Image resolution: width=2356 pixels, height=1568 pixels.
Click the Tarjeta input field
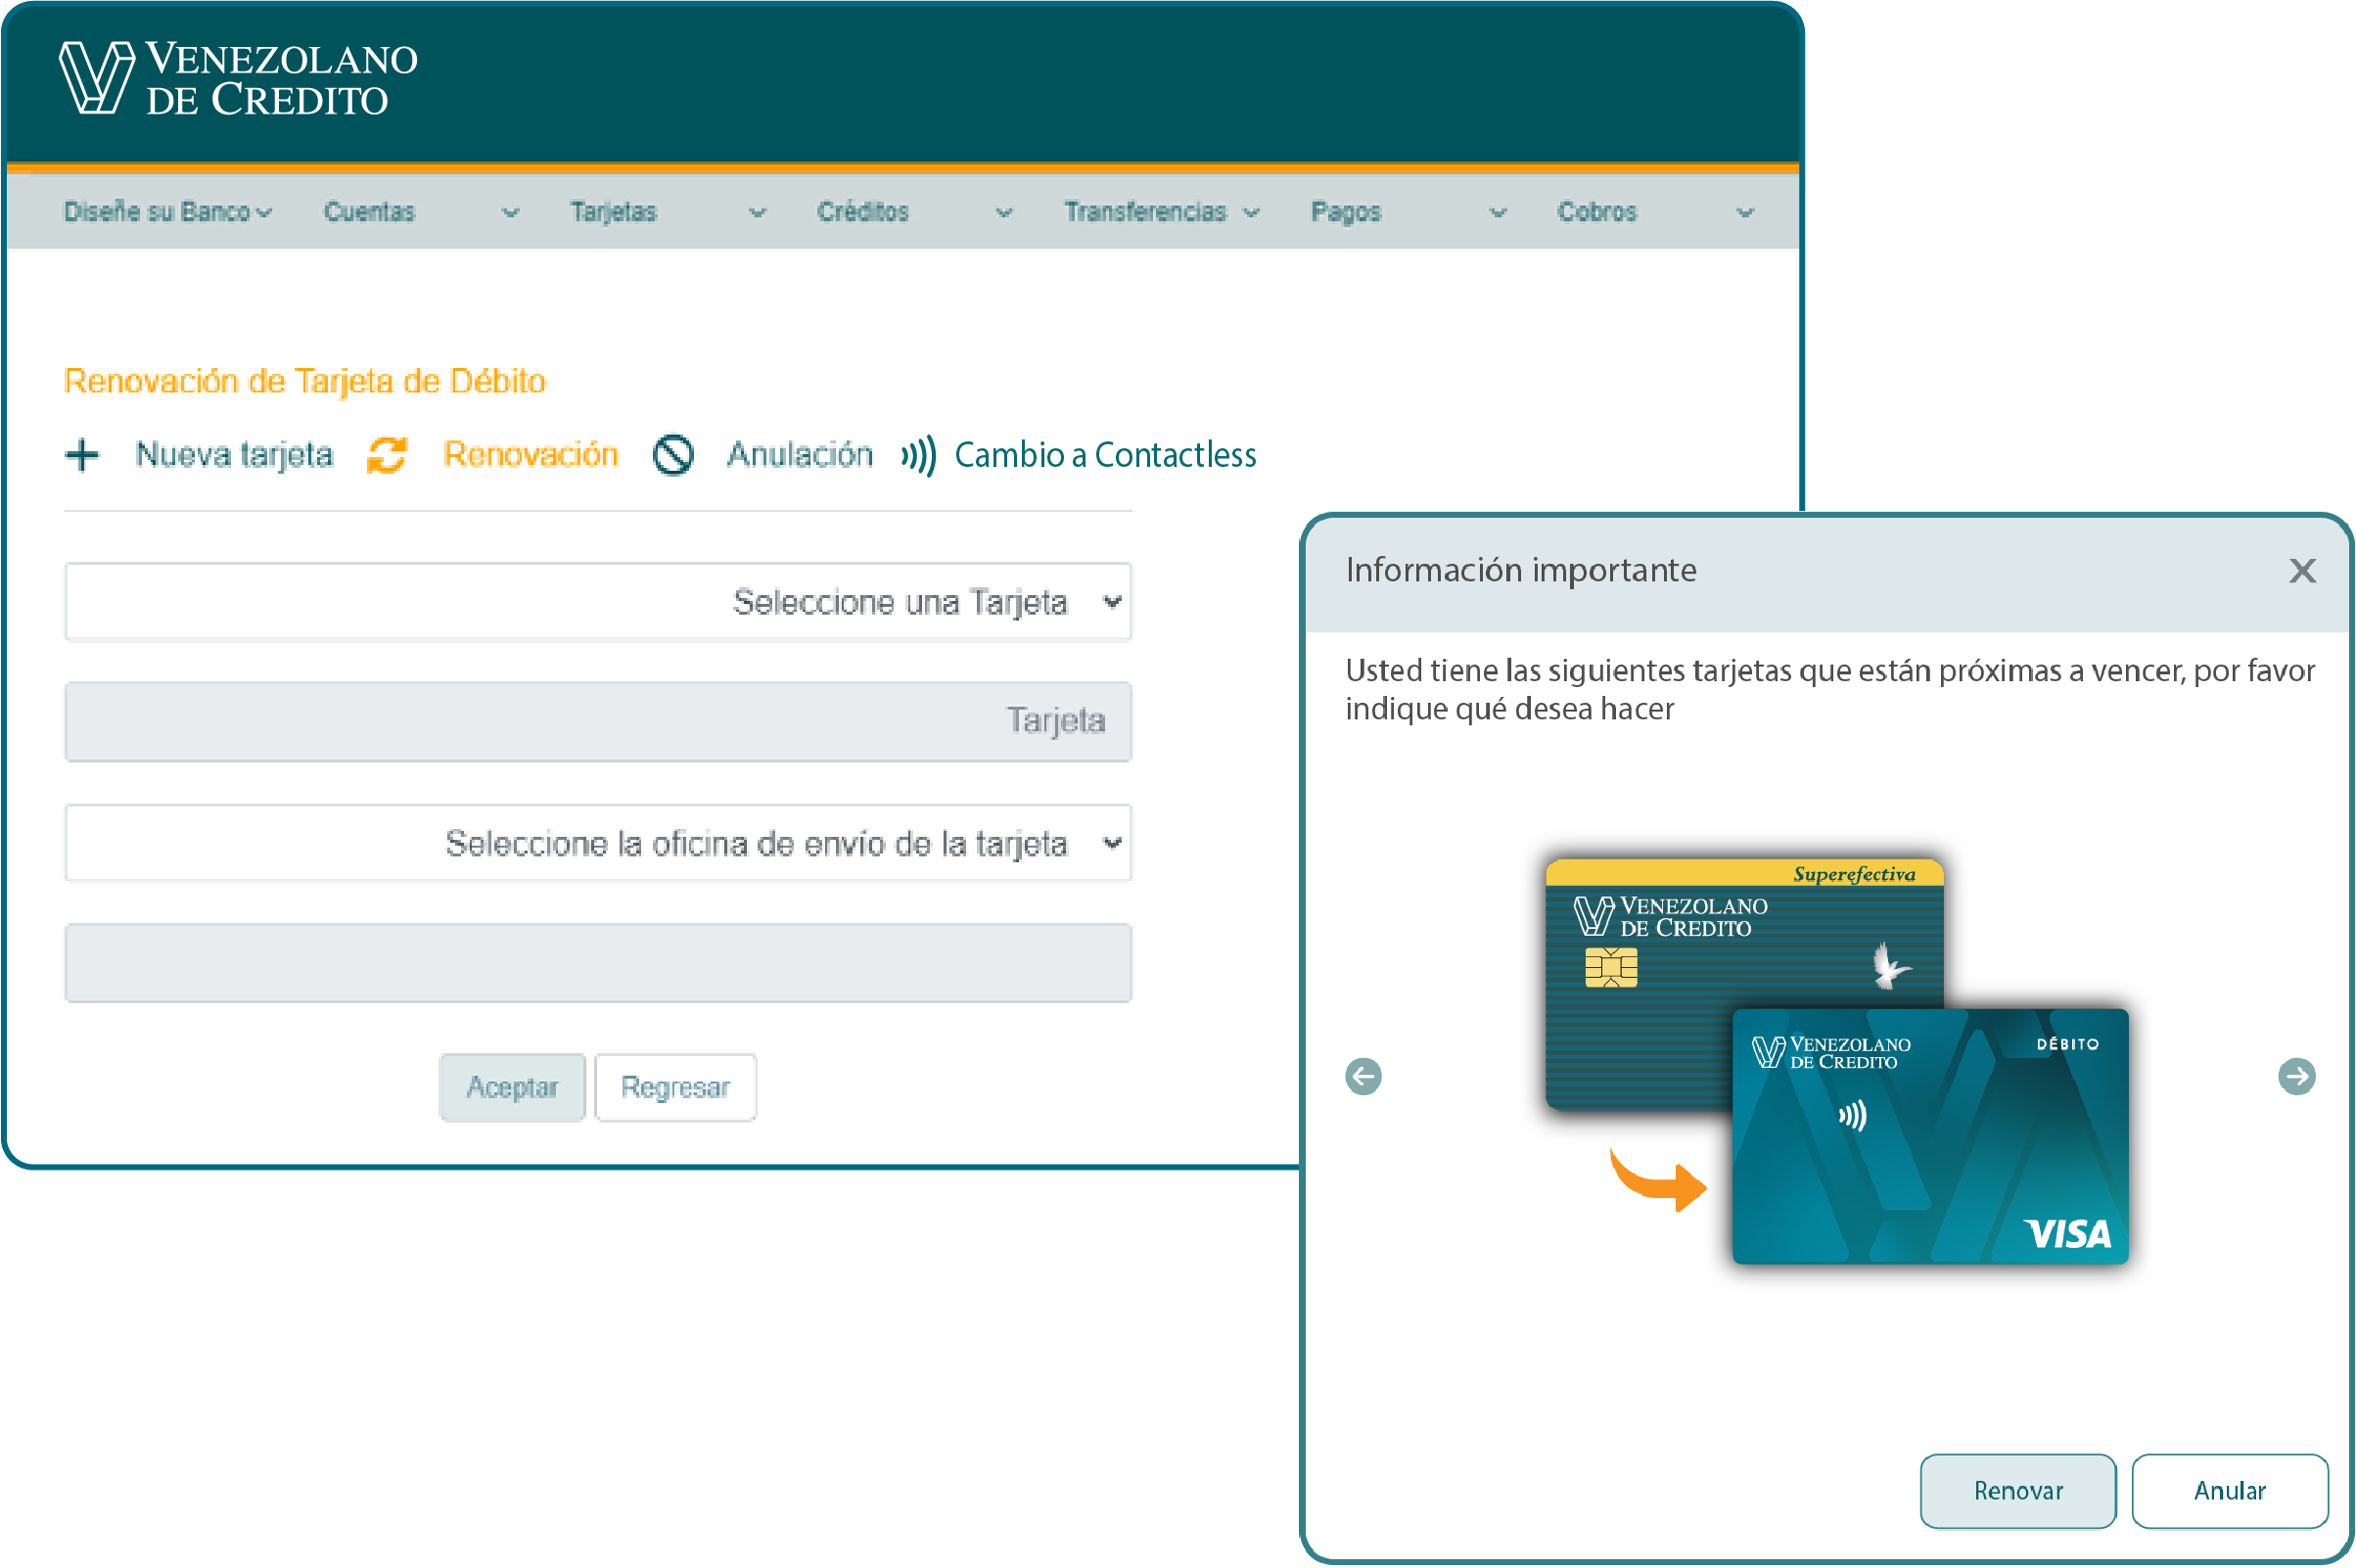tap(598, 722)
